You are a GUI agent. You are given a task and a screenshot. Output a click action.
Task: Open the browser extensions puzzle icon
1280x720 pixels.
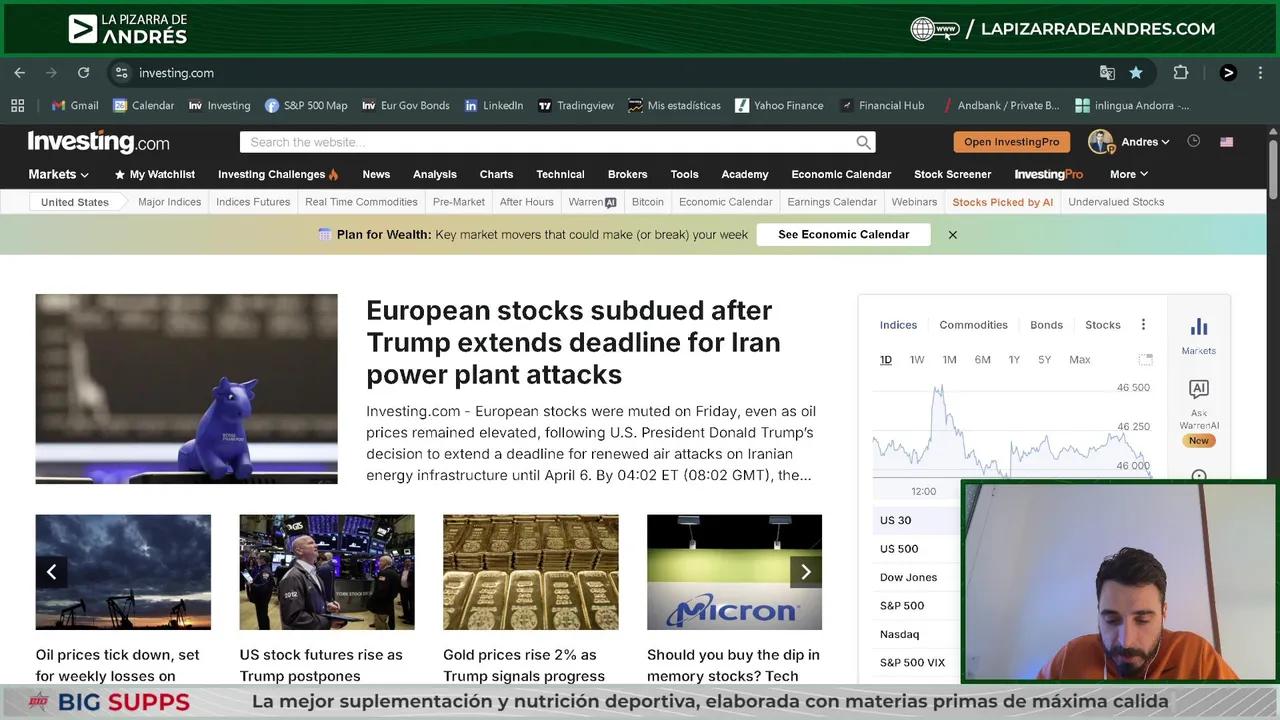click(1180, 73)
